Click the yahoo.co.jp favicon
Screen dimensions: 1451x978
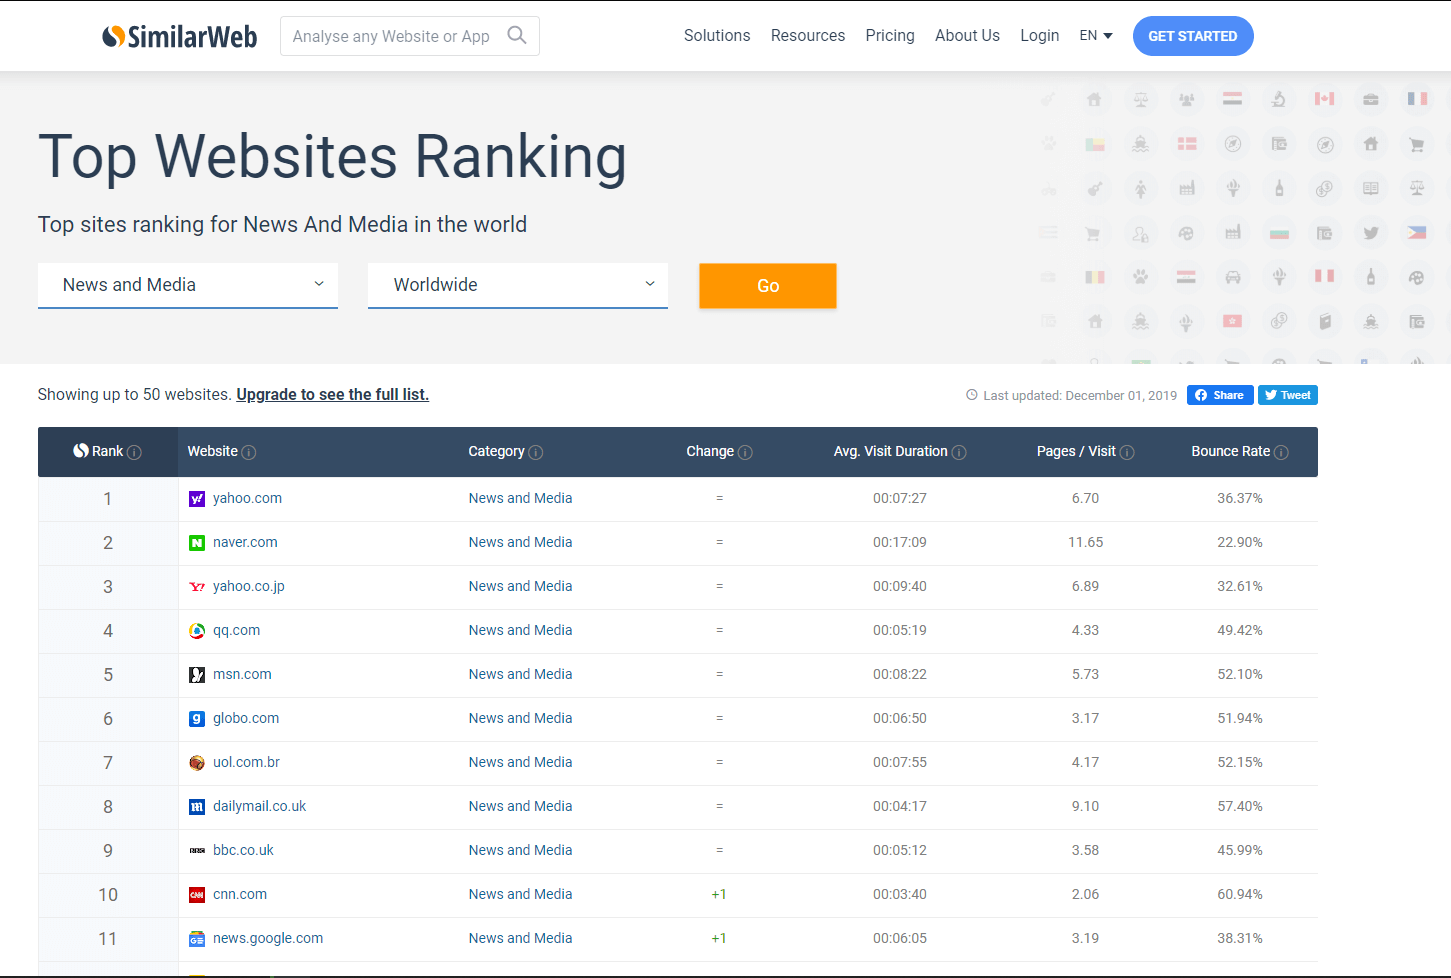tap(197, 587)
